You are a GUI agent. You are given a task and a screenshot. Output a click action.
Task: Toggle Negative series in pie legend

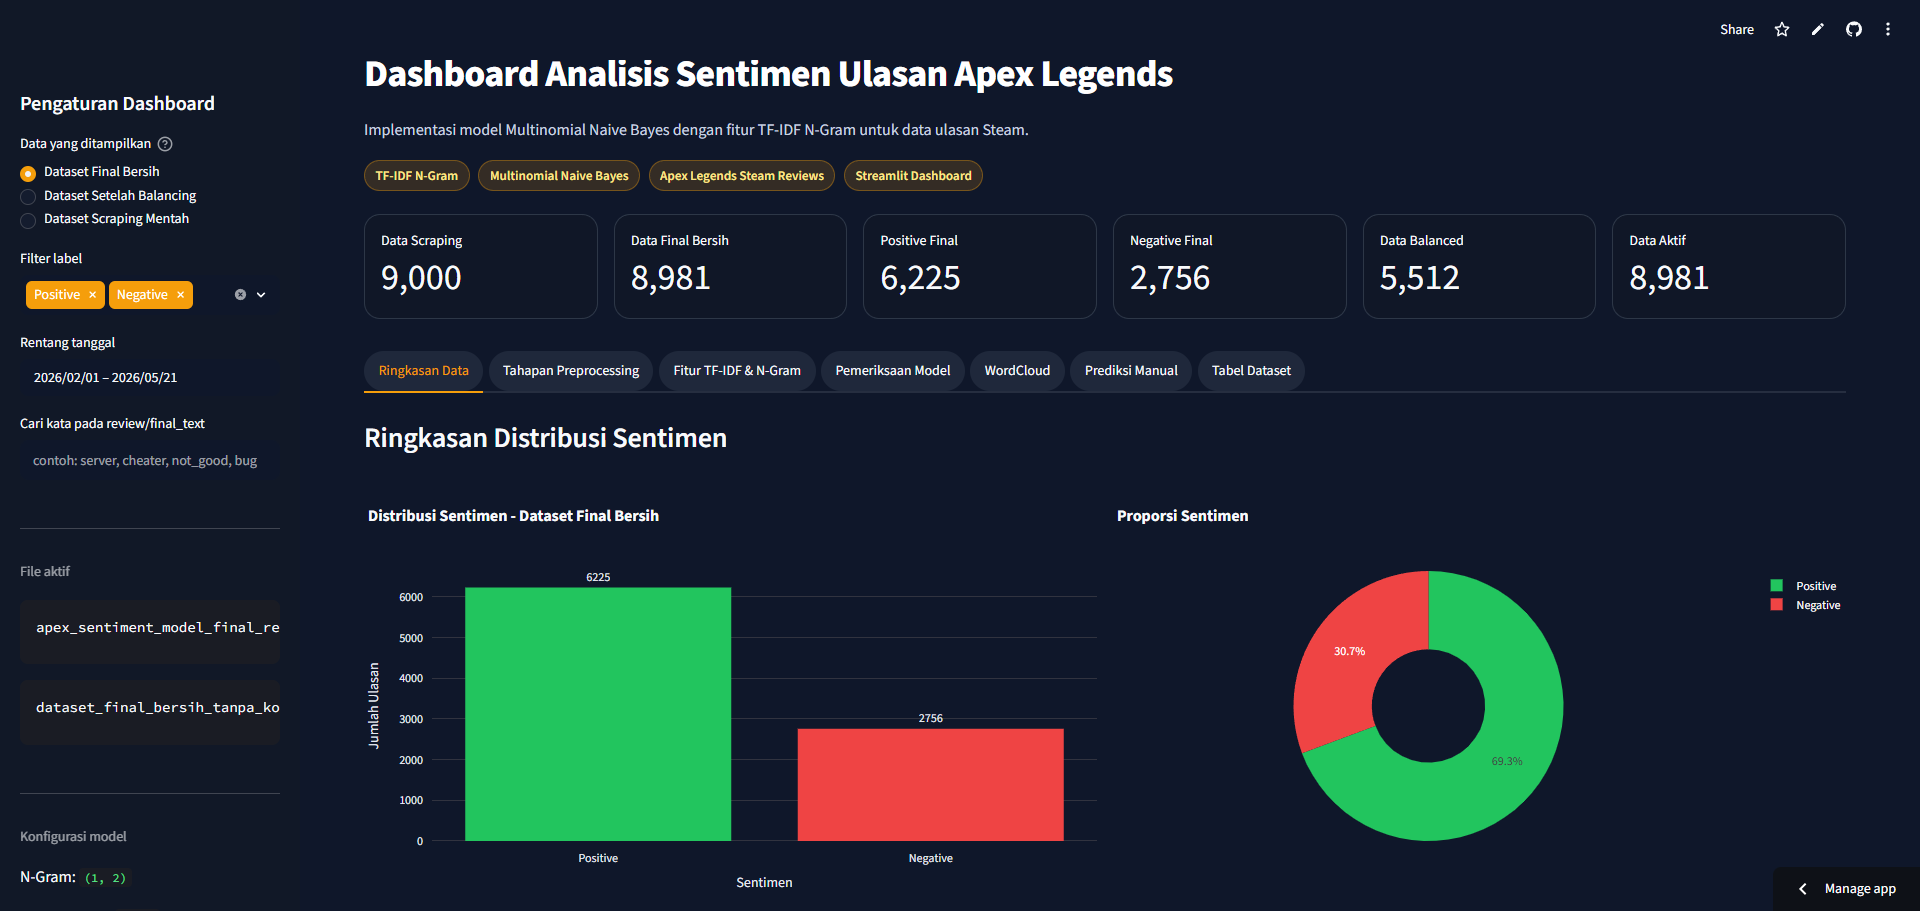coord(1806,605)
